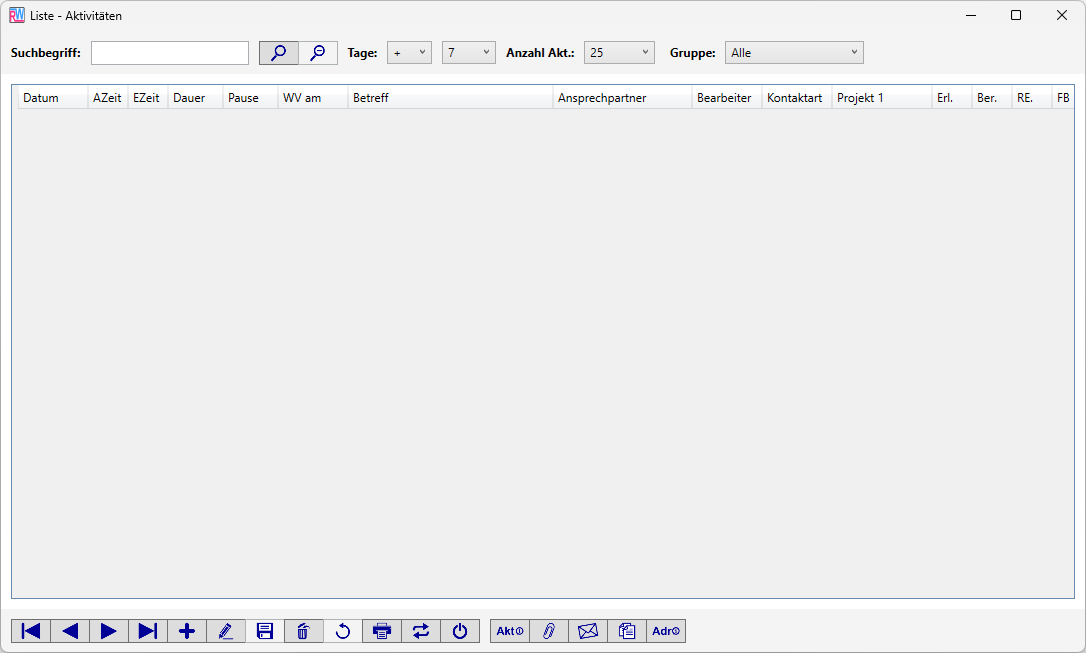
Task: Edit activity with the pencil icon
Action: tap(226, 631)
